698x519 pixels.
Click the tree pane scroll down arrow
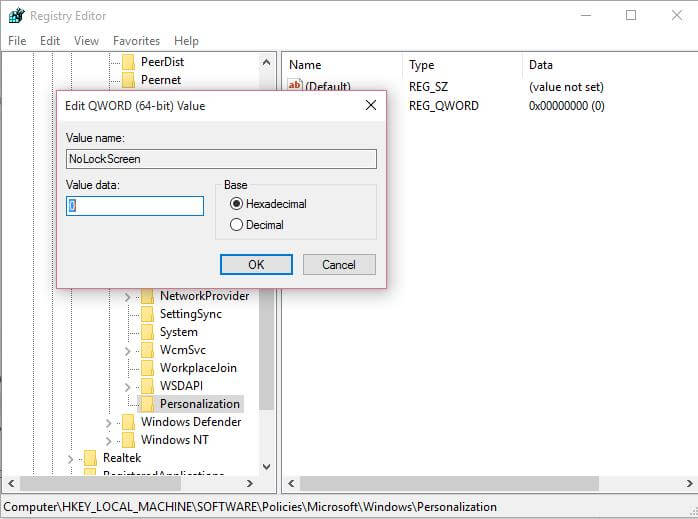click(x=266, y=466)
